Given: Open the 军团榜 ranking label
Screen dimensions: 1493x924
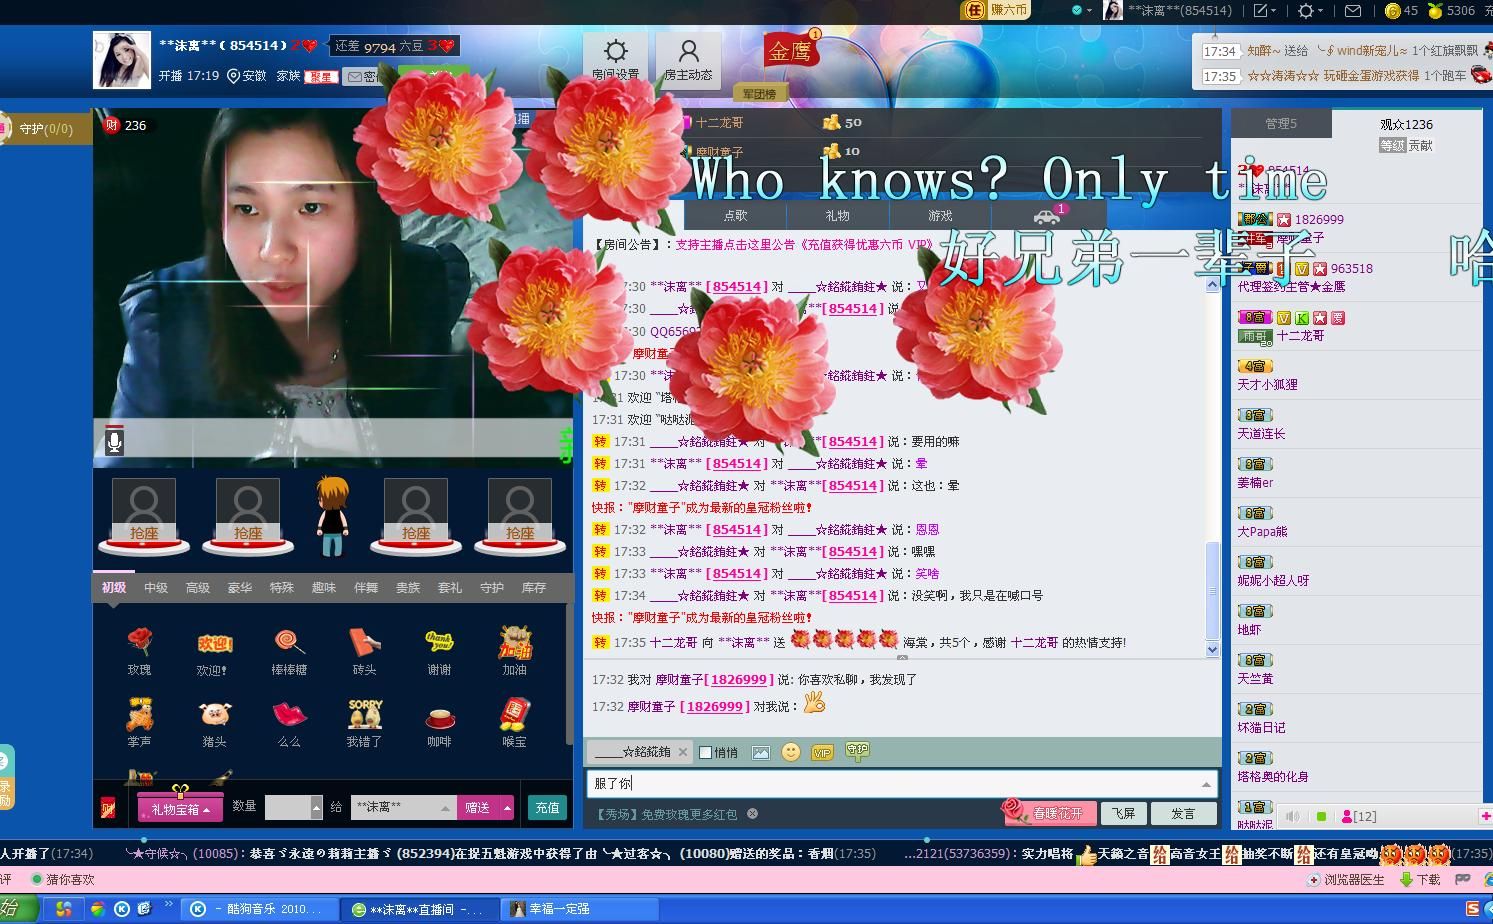Looking at the screenshot, I should coord(760,94).
